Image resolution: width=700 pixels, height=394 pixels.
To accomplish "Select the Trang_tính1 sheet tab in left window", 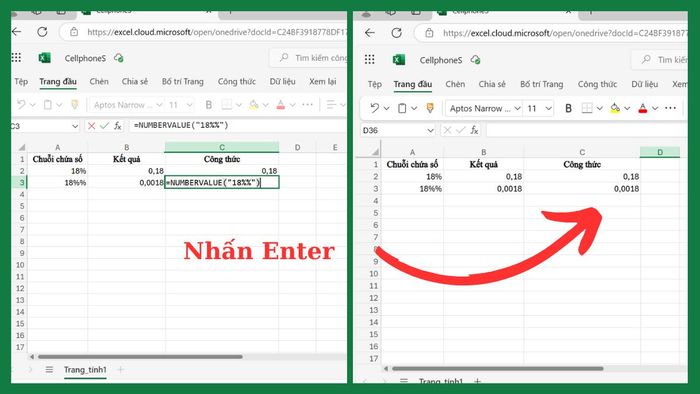I will (x=85, y=369).
